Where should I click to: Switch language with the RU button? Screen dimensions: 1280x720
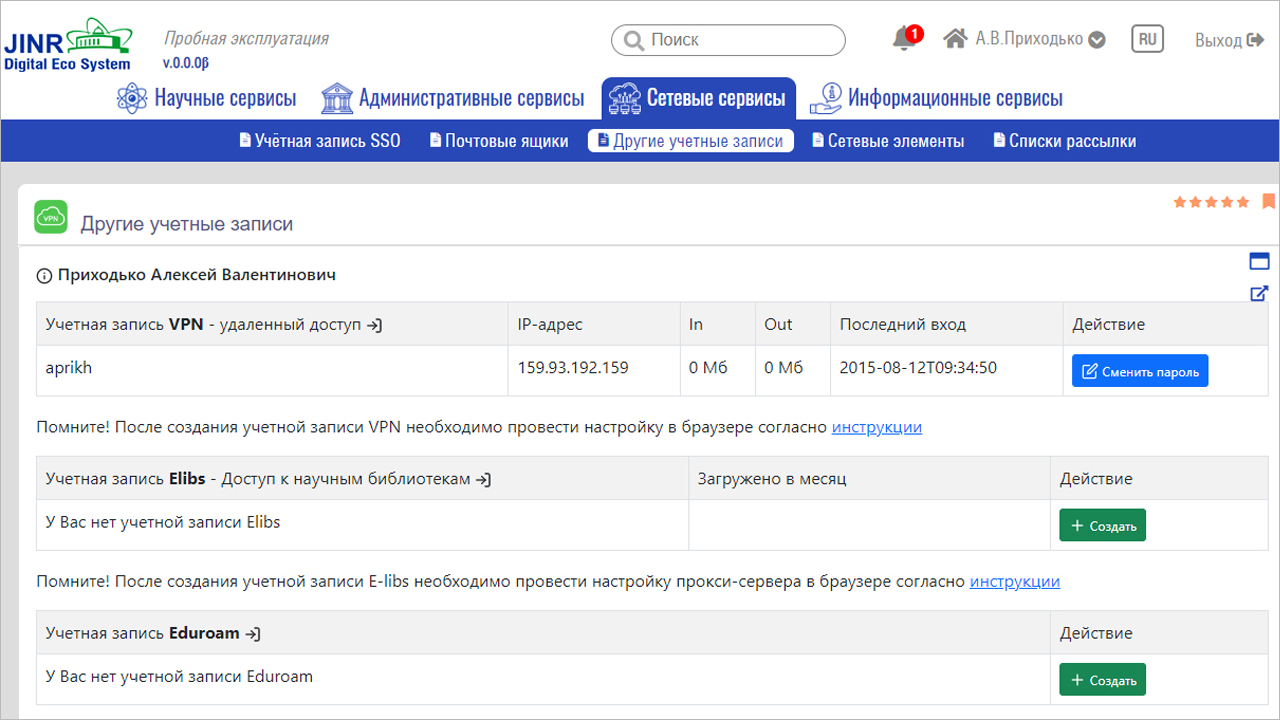1147,39
